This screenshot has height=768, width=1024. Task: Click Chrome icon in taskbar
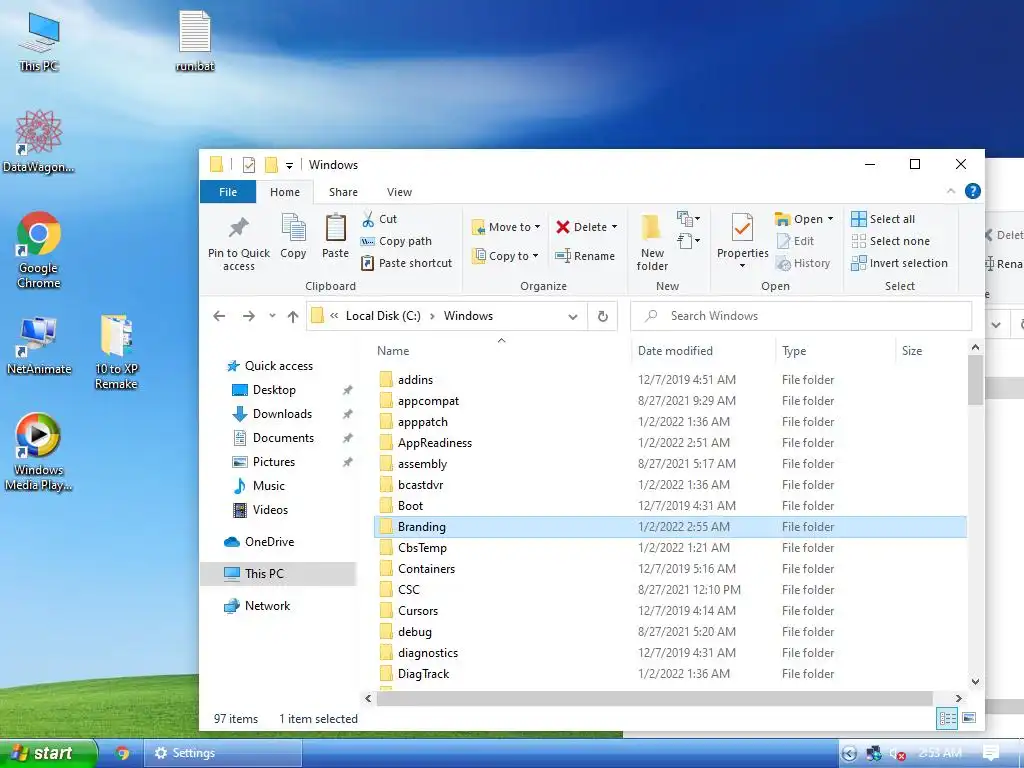[122, 753]
